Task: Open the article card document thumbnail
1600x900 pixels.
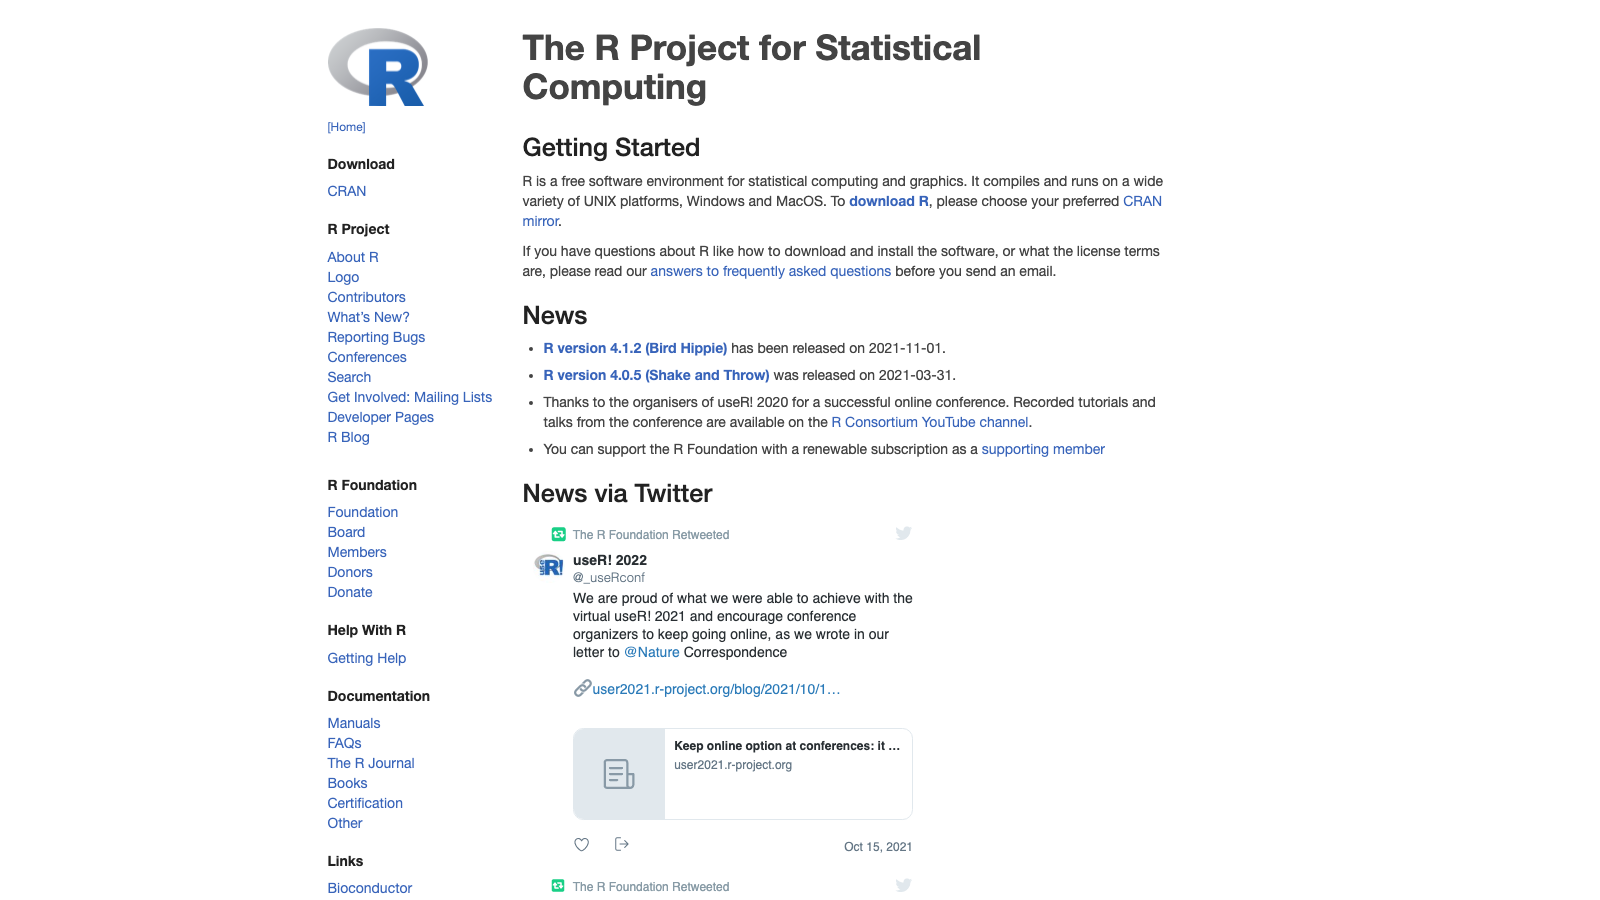Action: tap(619, 774)
